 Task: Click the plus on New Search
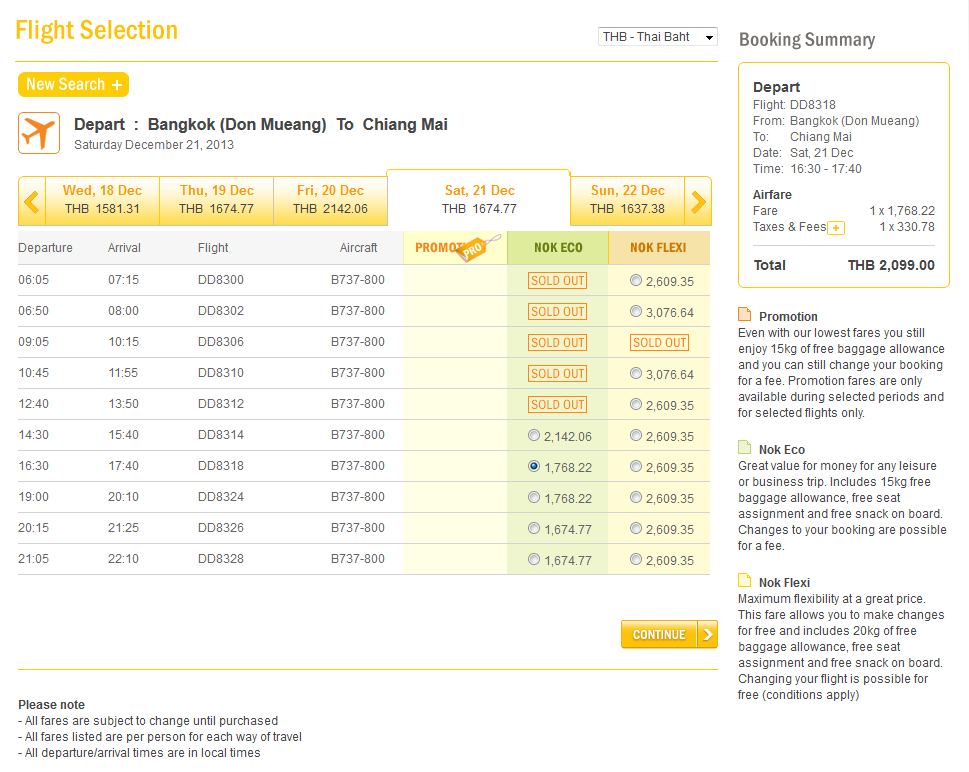pos(117,85)
